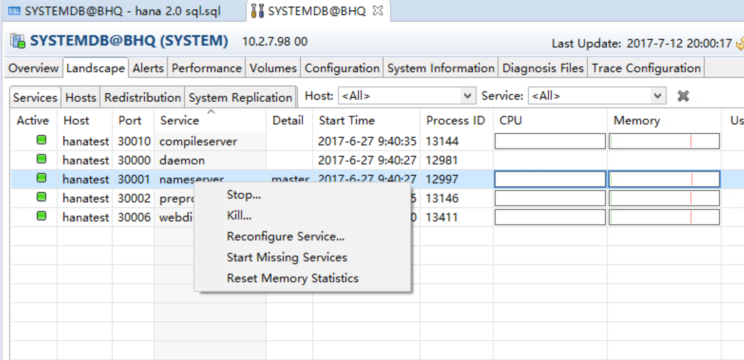Switch to the Alerts tab
The width and height of the screenshot is (744, 360).
148,68
